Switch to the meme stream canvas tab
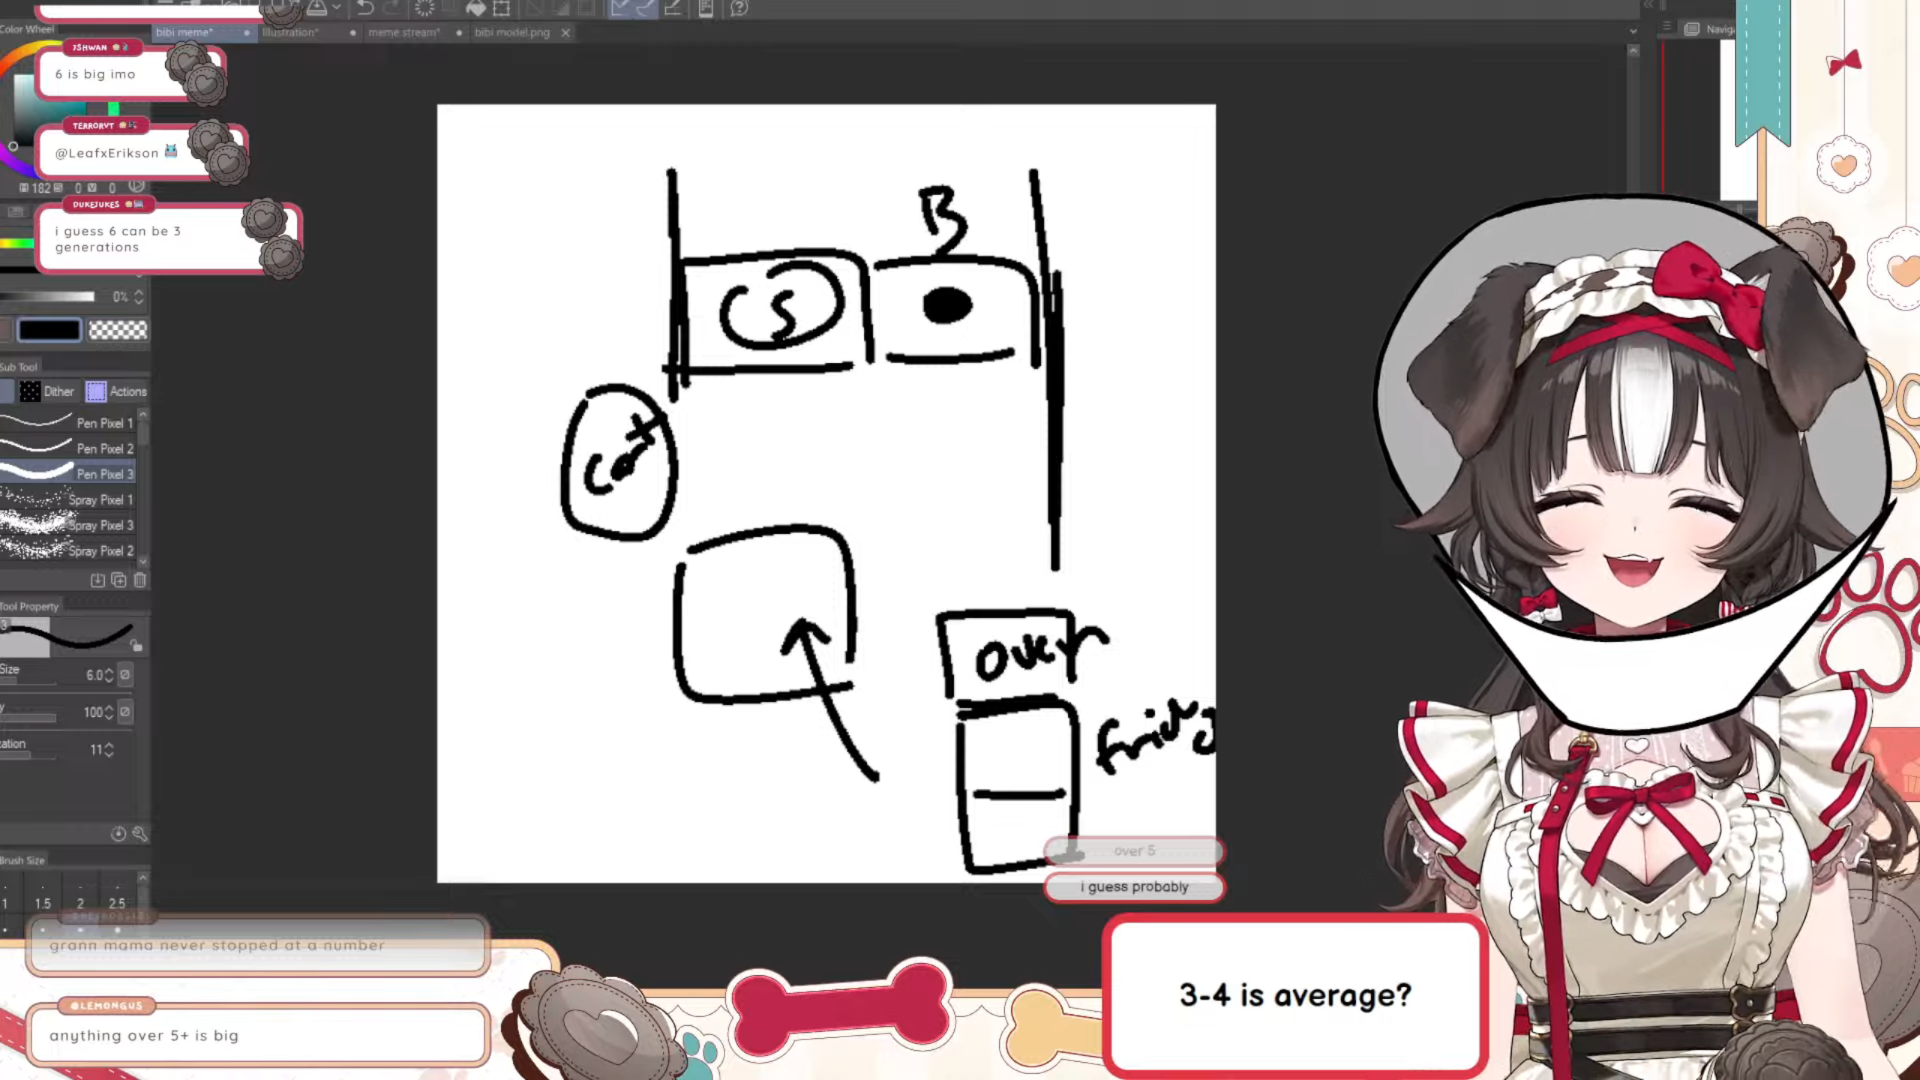 (403, 32)
